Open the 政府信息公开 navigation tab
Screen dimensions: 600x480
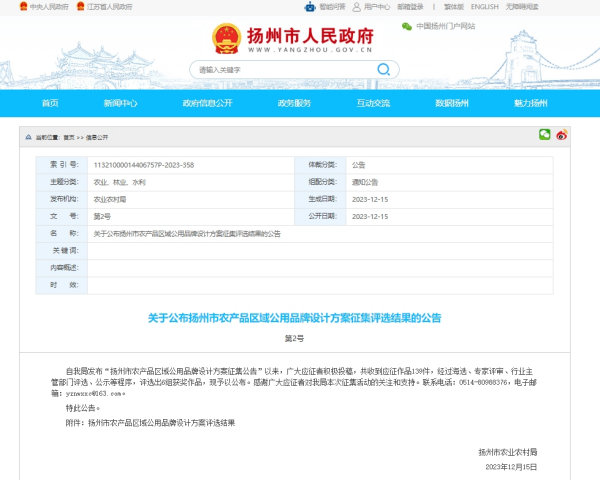pos(207,103)
